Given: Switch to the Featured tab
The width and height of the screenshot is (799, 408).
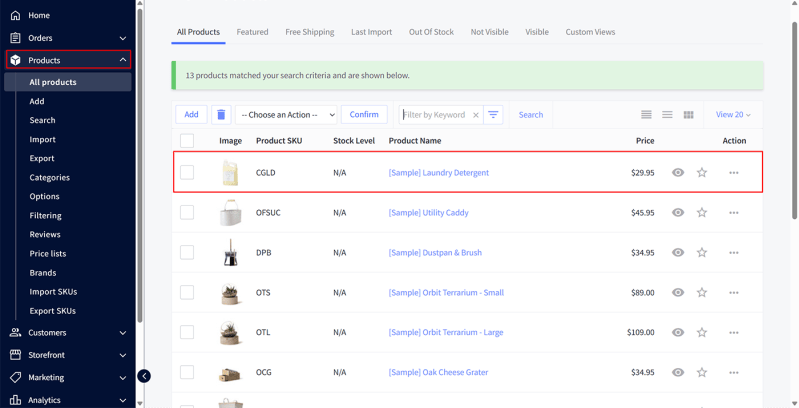Looking at the screenshot, I should click(x=252, y=32).
